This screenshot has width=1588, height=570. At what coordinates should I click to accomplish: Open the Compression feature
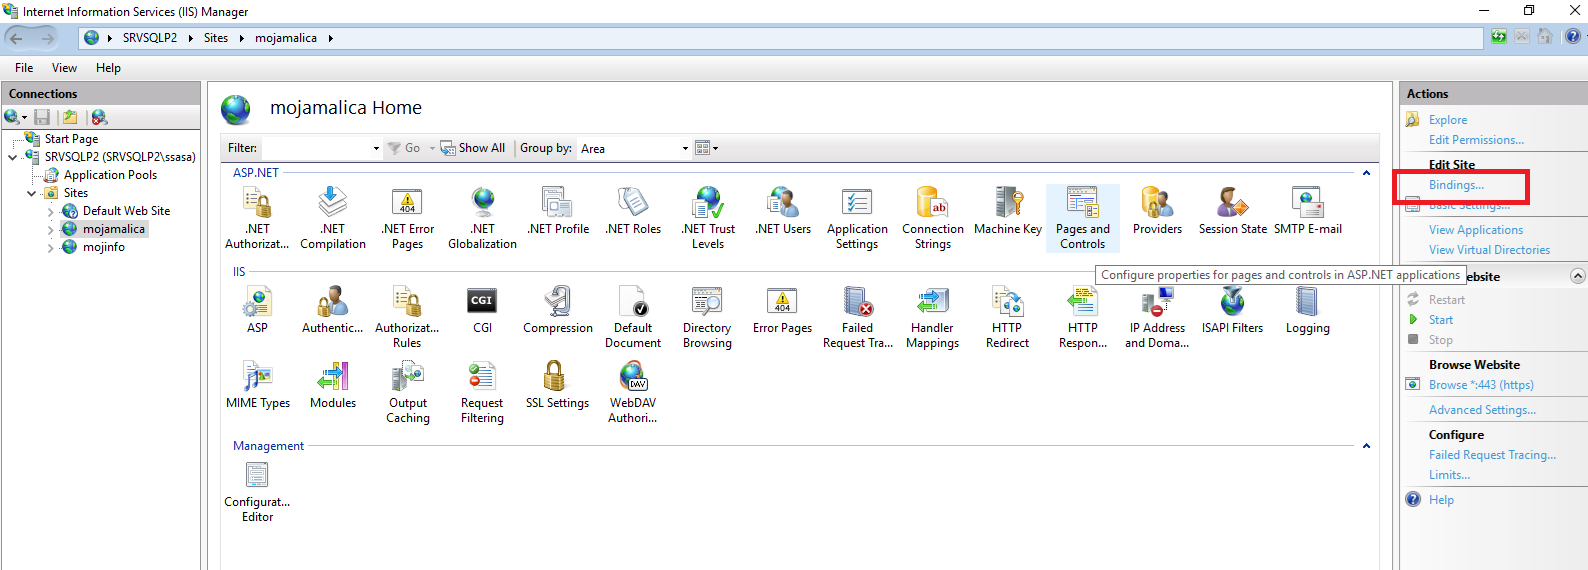coord(558,309)
